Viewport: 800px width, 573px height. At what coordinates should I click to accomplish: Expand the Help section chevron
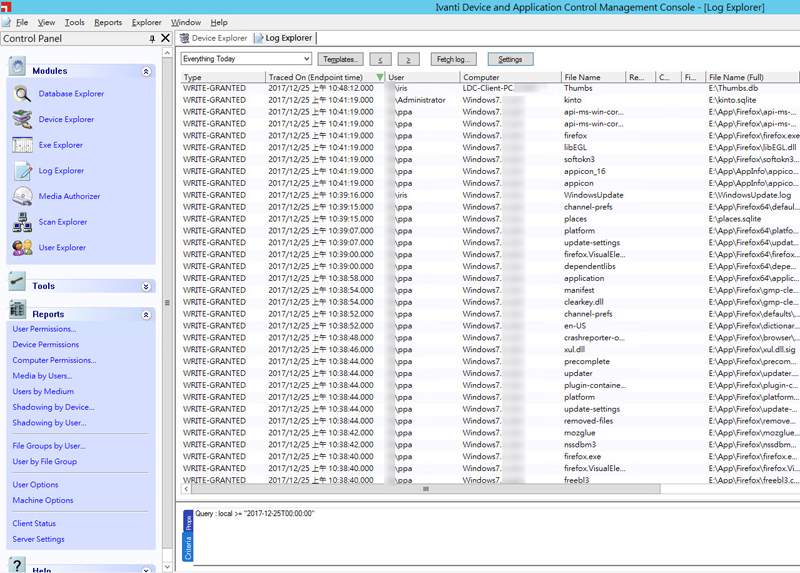(x=146, y=569)
